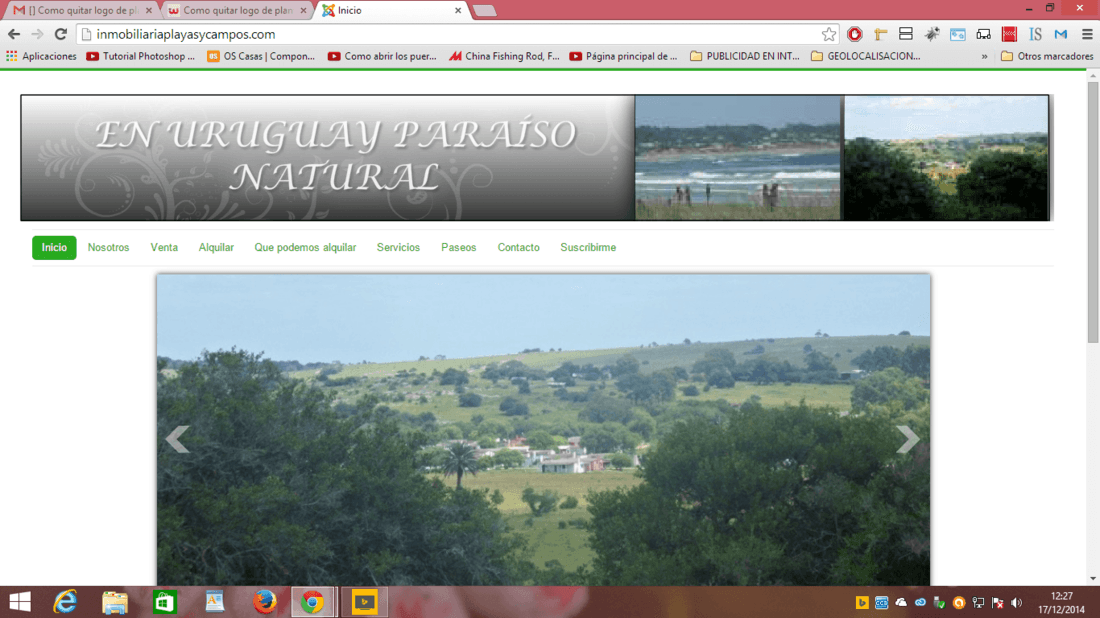Click the taskbar clock and date
1100x618 pixels.
coord(1061,603)
